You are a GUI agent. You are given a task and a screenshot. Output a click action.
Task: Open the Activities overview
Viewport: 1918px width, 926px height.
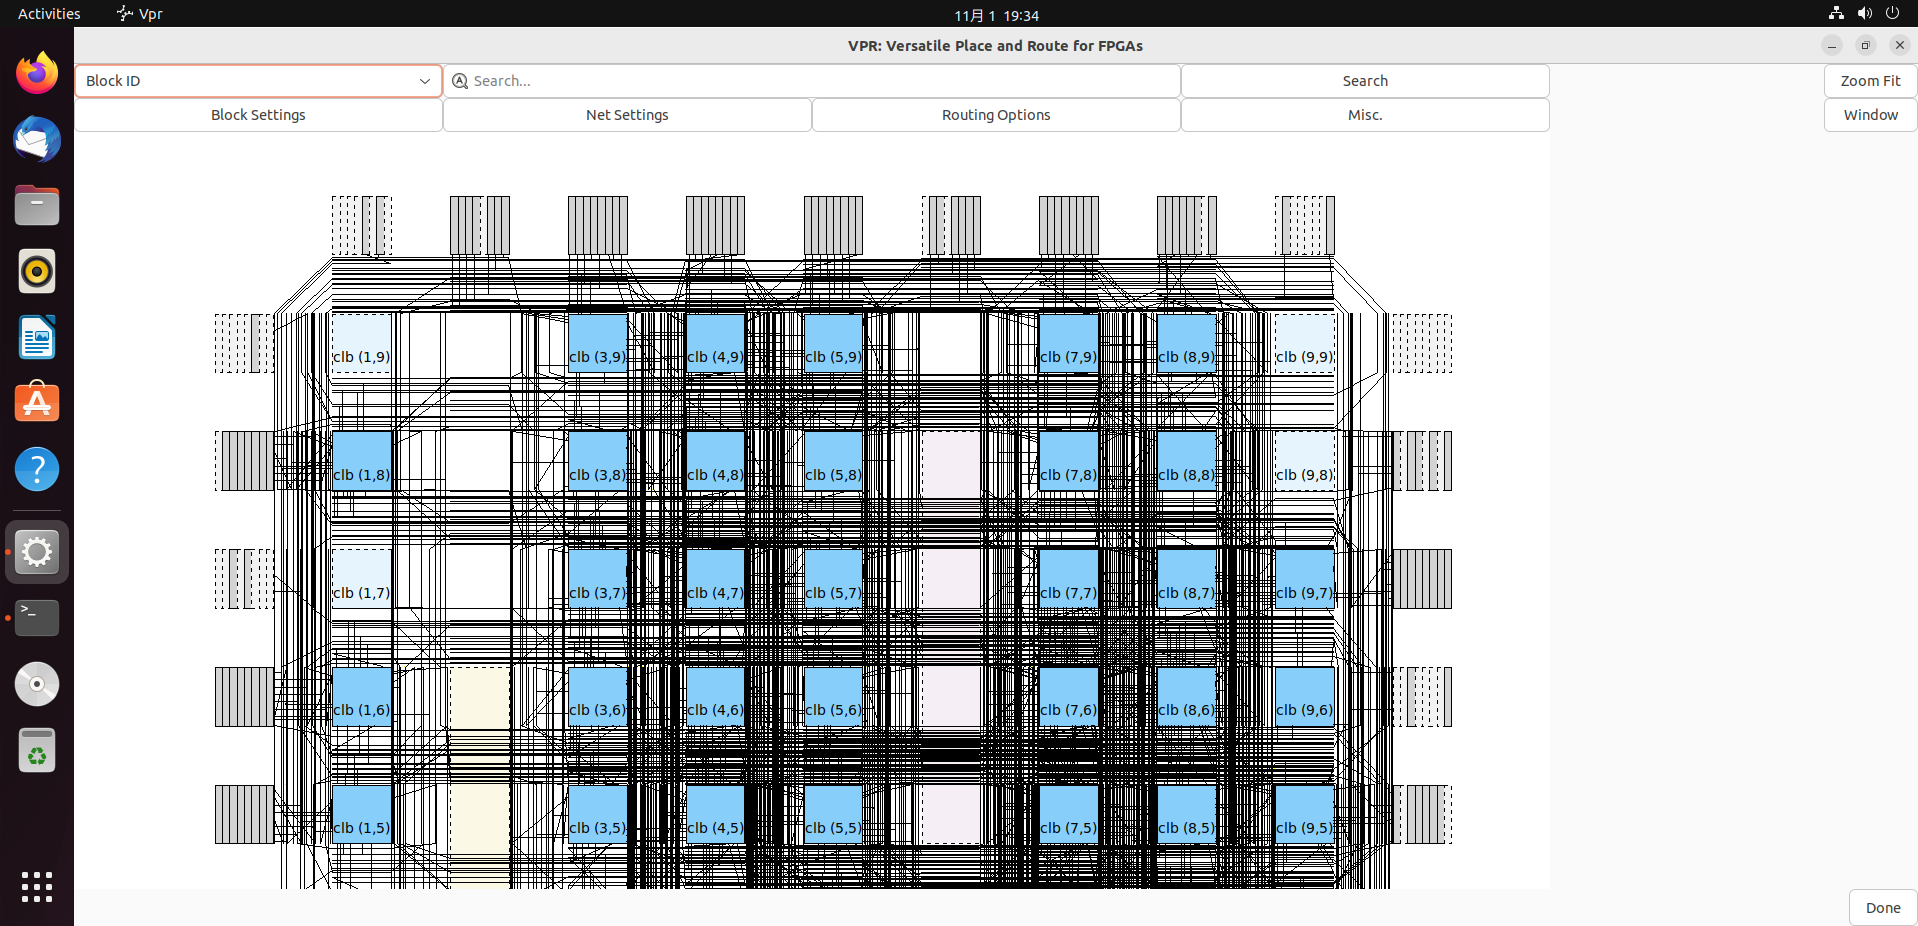[x=49, y=14]
